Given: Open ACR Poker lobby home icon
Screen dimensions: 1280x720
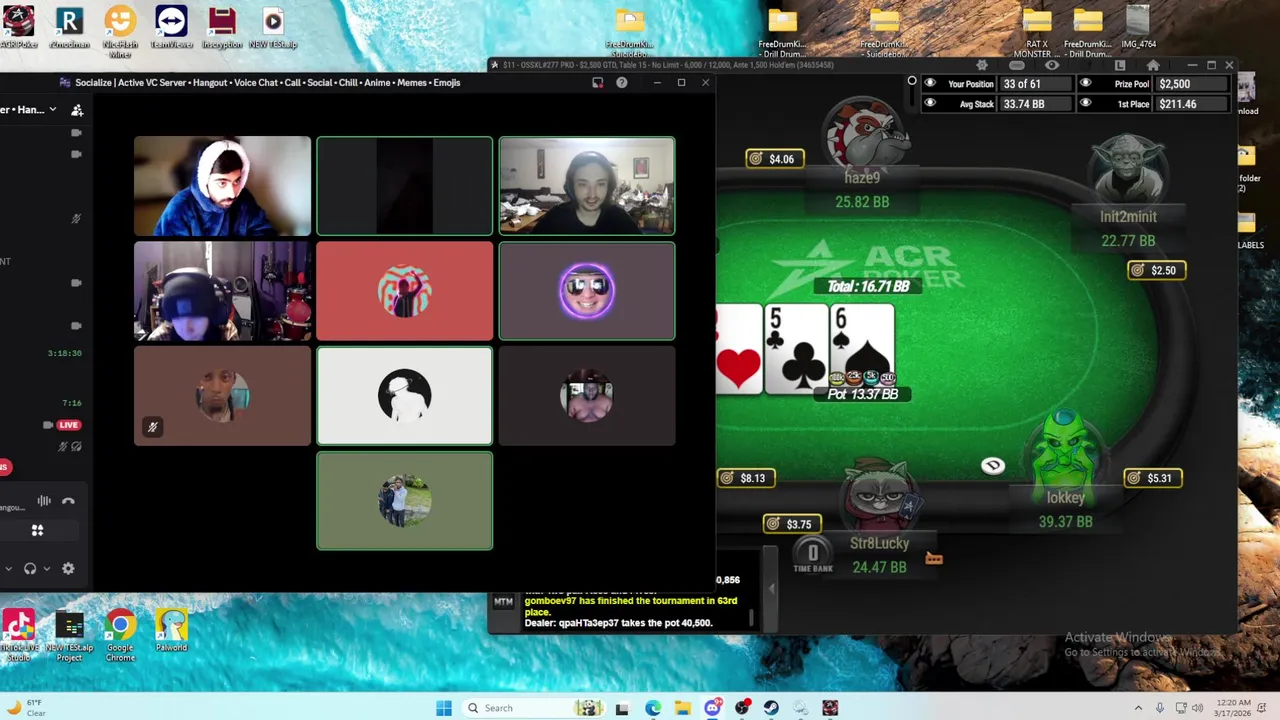Looking at the screenshot, I should (1153, 65).
